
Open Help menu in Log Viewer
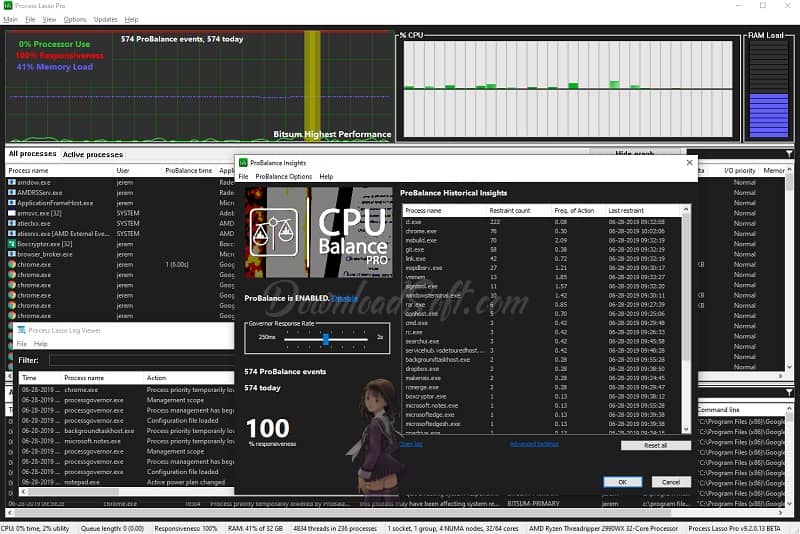(40, 344)
